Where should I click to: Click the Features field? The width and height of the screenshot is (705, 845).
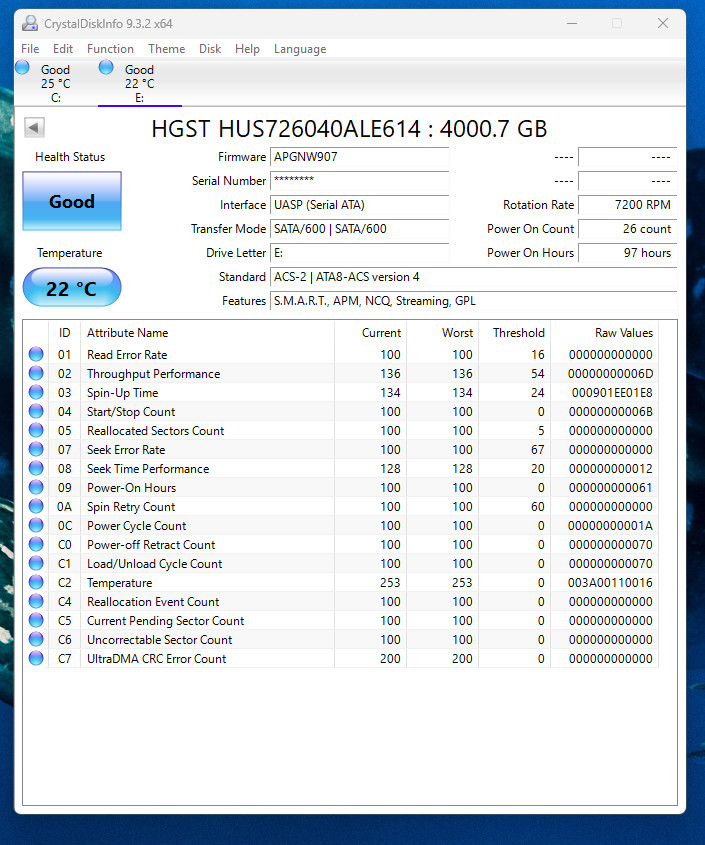473,301
